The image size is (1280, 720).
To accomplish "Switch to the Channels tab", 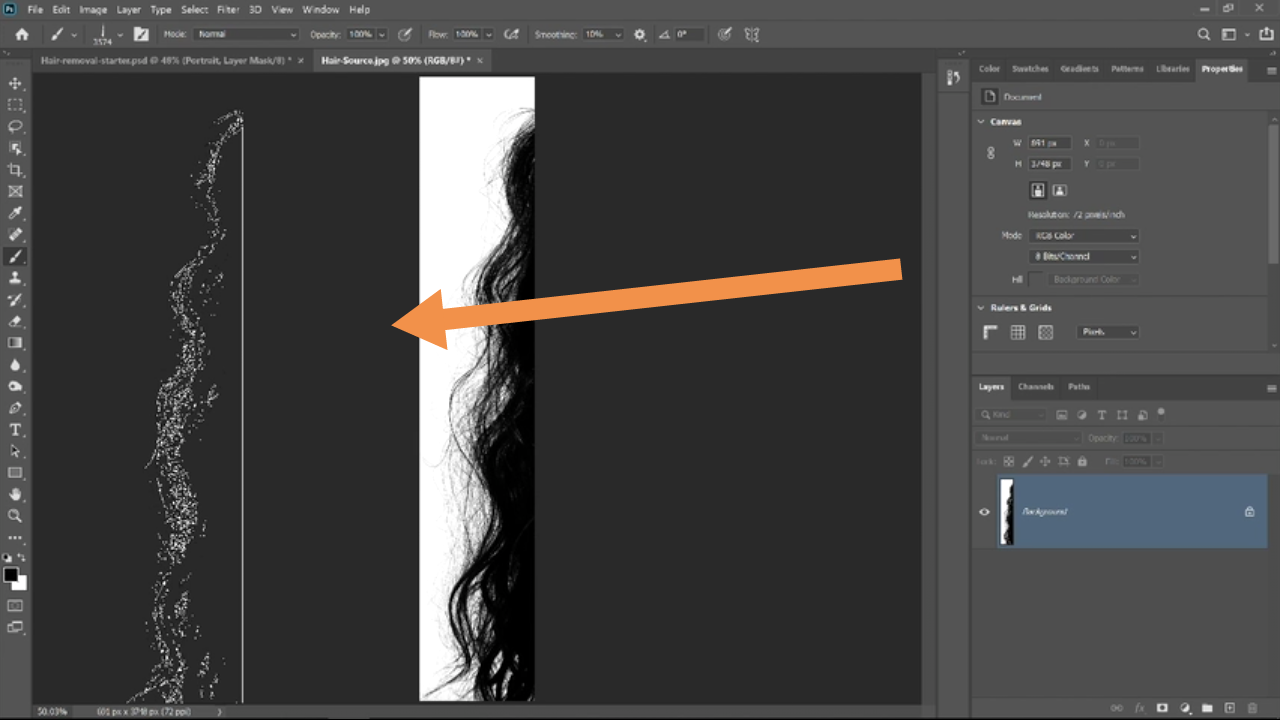I will [x=1035, y=387].
